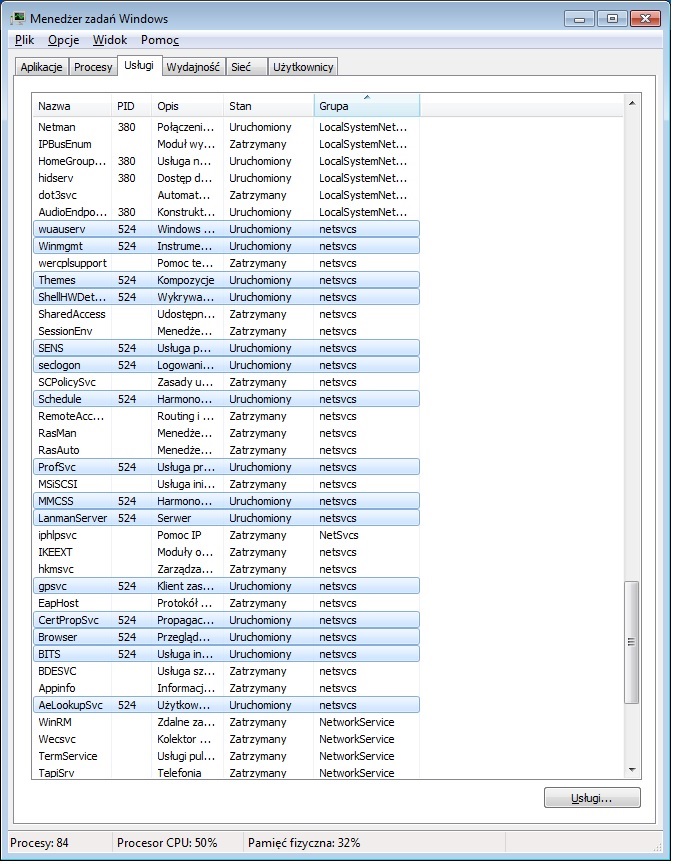Sort by the Stan column header
The height and width of the screenshot is (864, 674).
click(x=268, y=106)
